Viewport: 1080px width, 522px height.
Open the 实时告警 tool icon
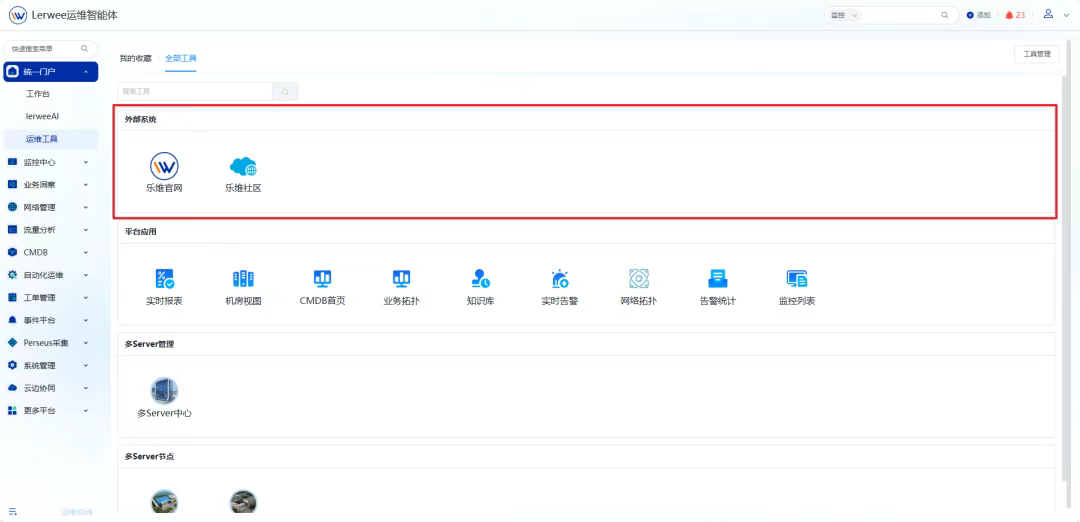[x=559, y=279]
